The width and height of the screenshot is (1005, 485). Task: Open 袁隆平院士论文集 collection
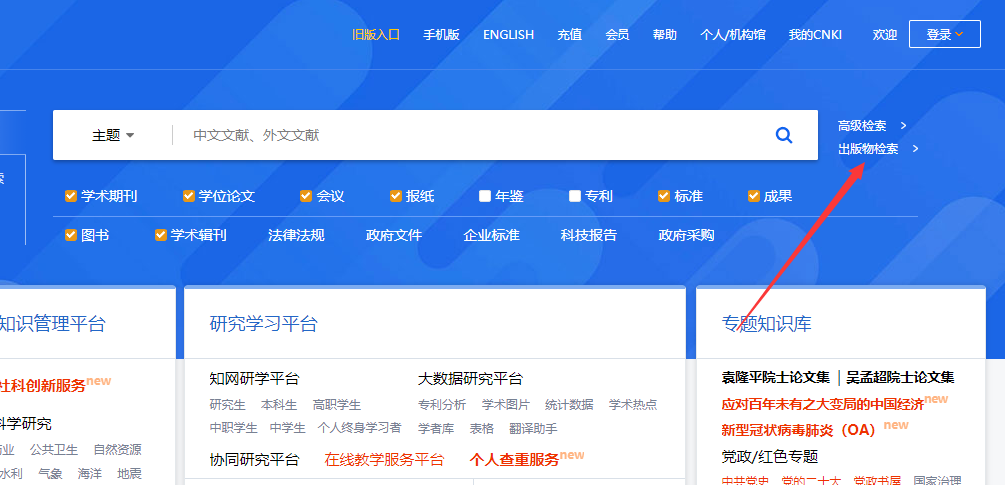click(x=775, y=378)
